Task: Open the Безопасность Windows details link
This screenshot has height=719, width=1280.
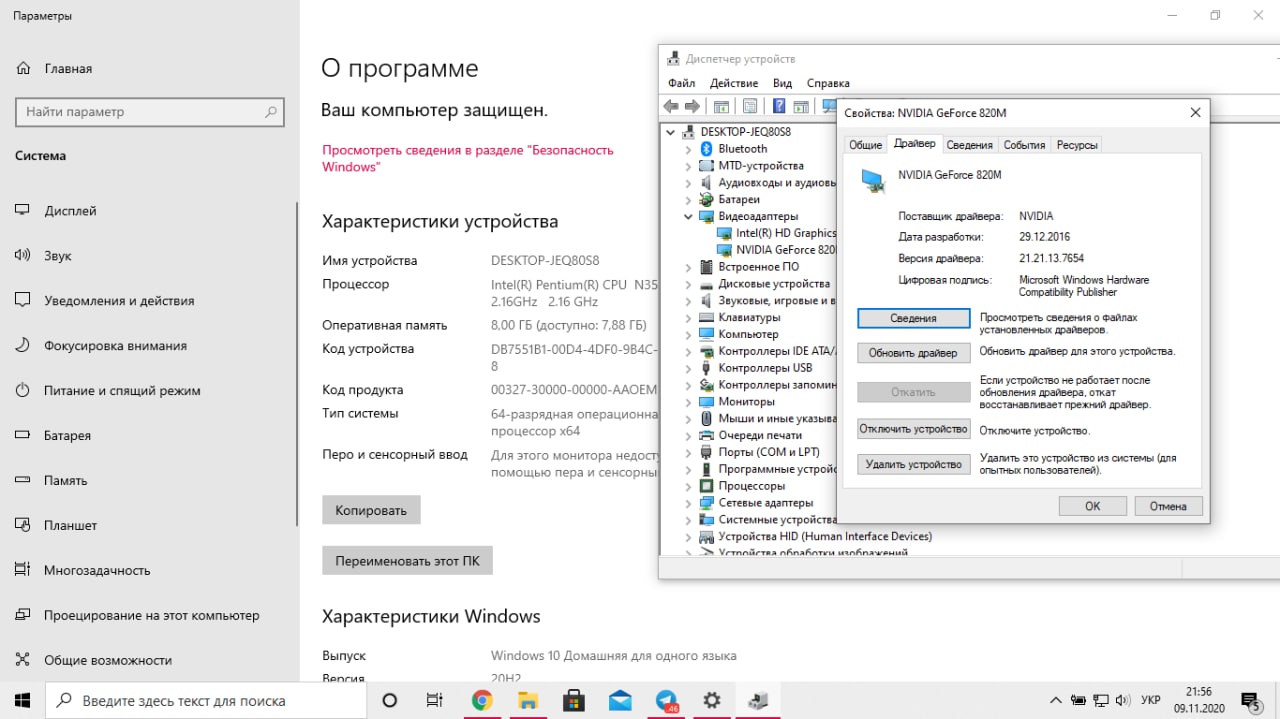Action: 468,158
